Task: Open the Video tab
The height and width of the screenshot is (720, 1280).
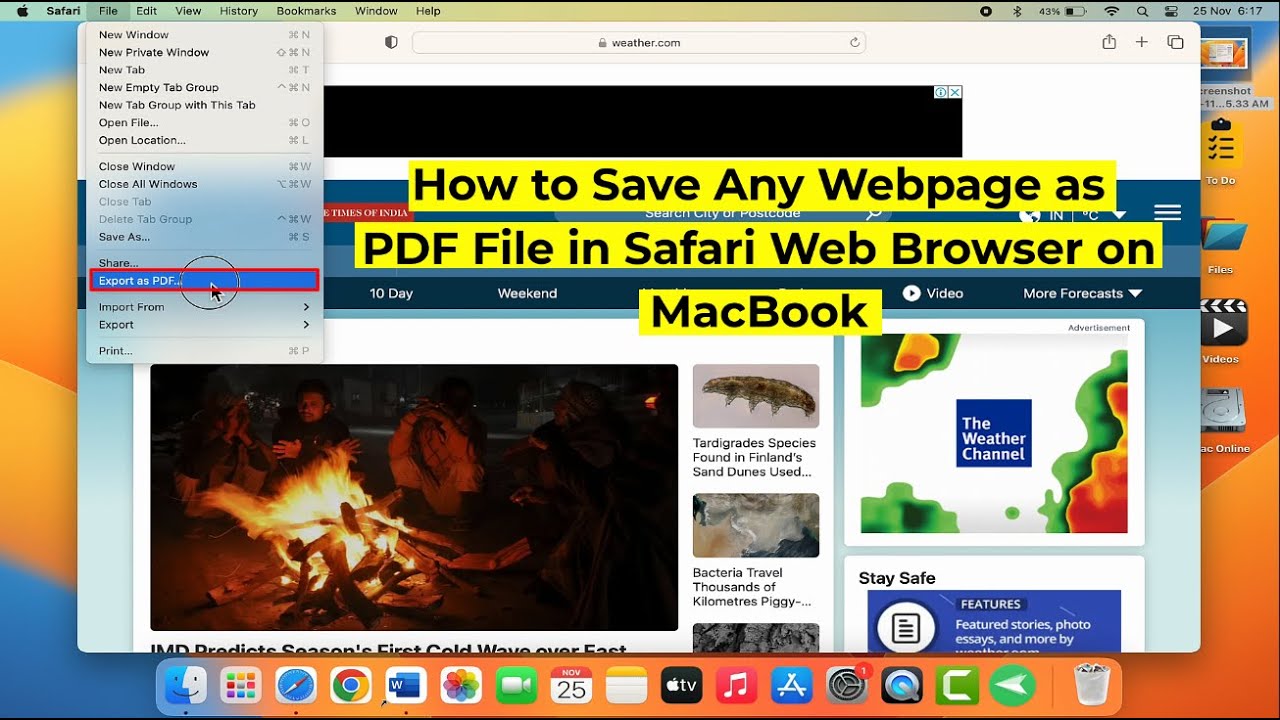Action: click(933, 293)
